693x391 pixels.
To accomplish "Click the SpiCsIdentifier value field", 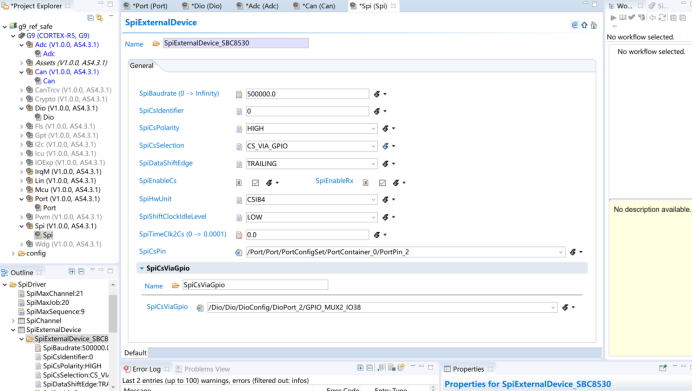I will click(x=307, y=111).
